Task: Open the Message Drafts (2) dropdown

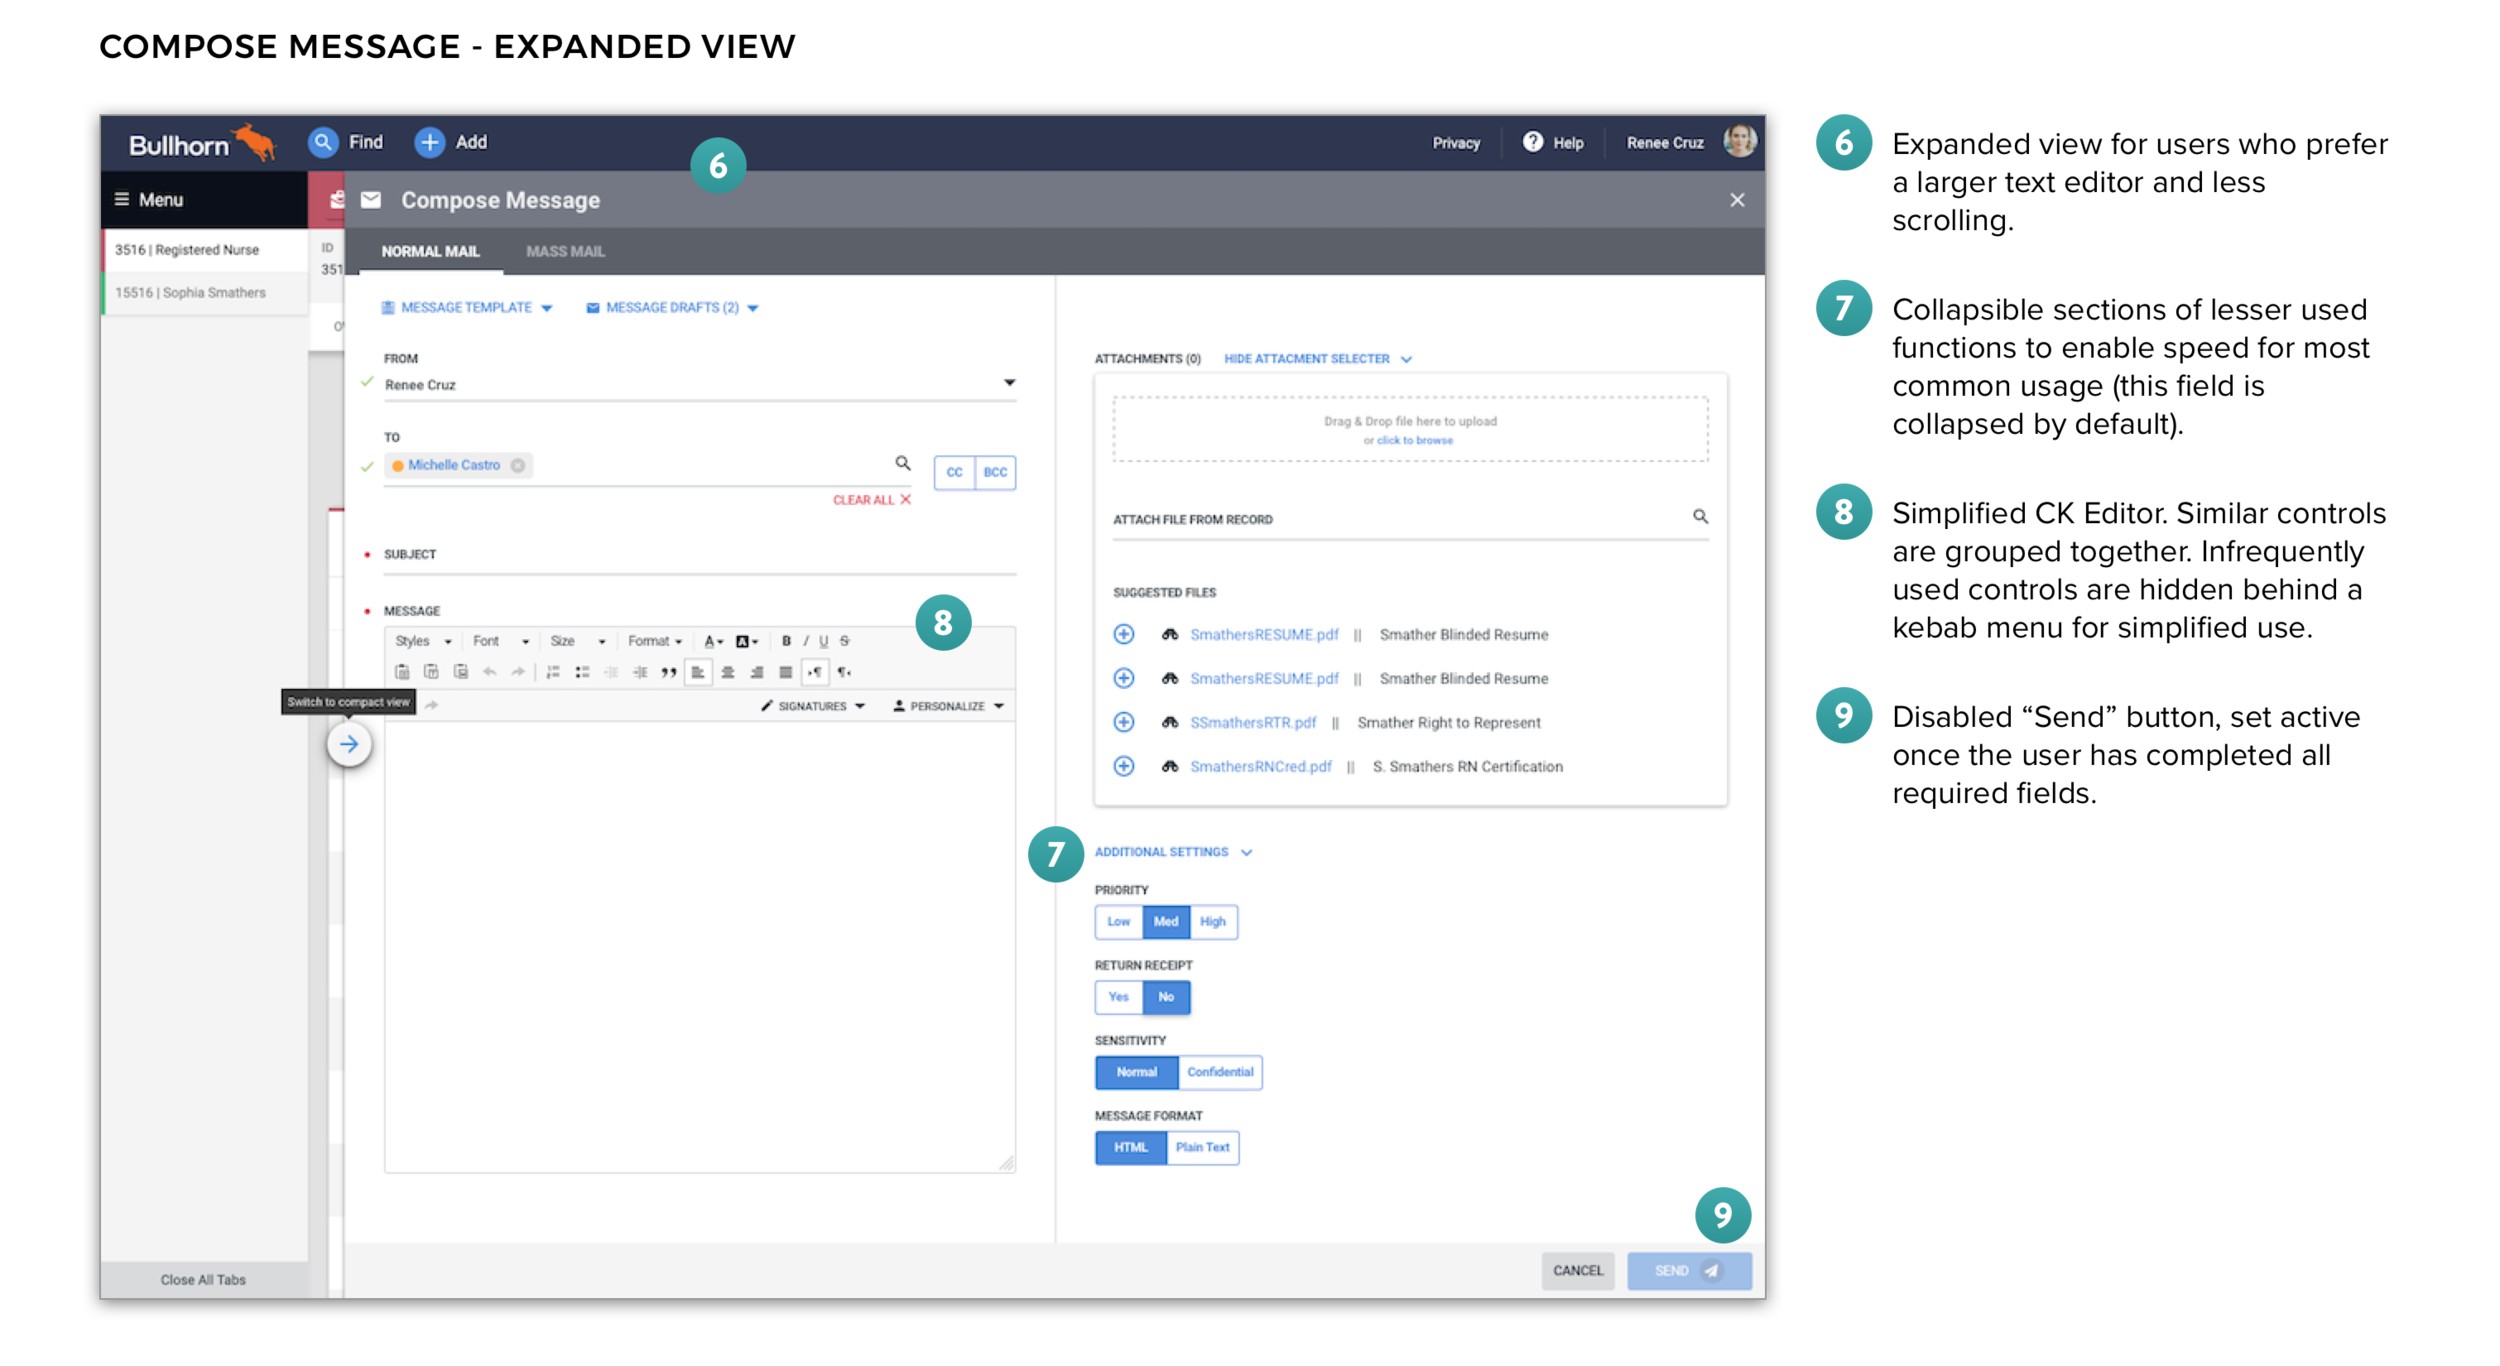Action: (x=672, y=308)
